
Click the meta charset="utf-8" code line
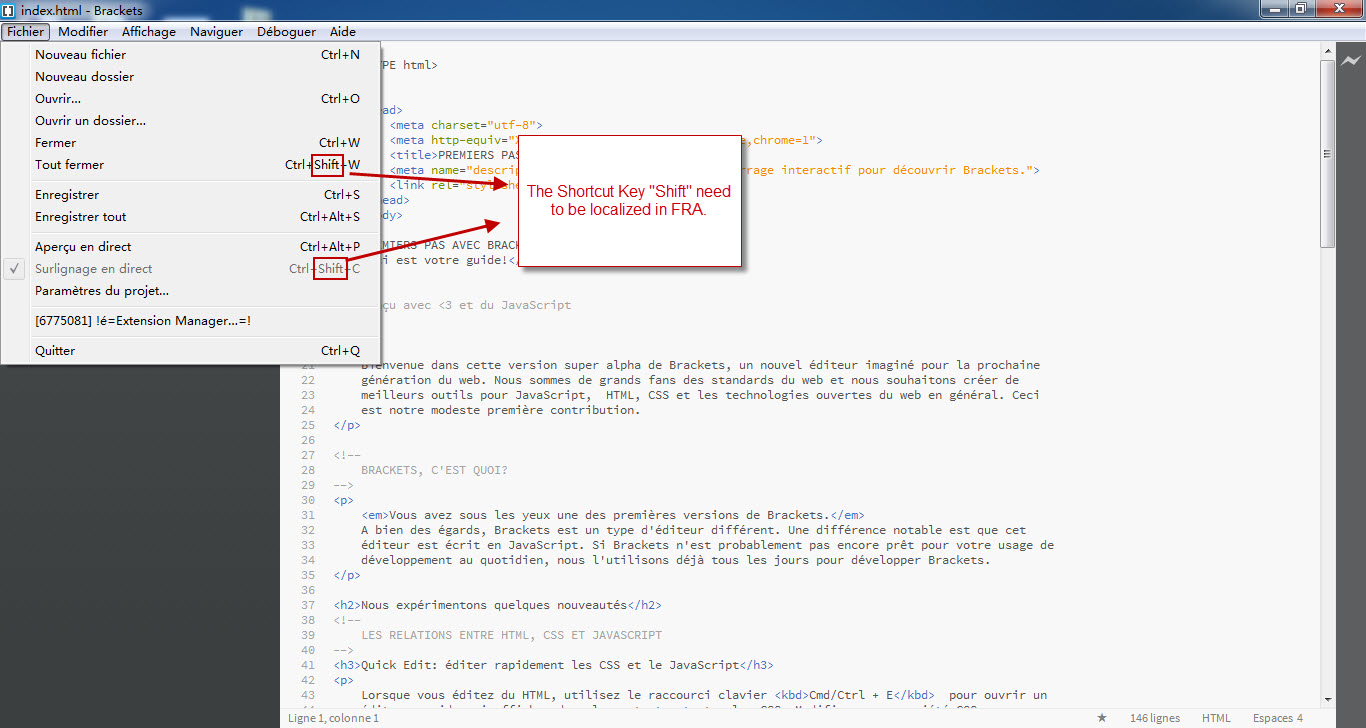[x=466, y=125]
